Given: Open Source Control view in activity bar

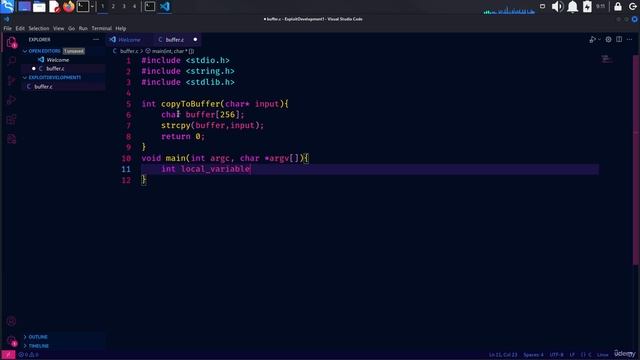Looking at the screenshot, I should click(x=11, y=80).
